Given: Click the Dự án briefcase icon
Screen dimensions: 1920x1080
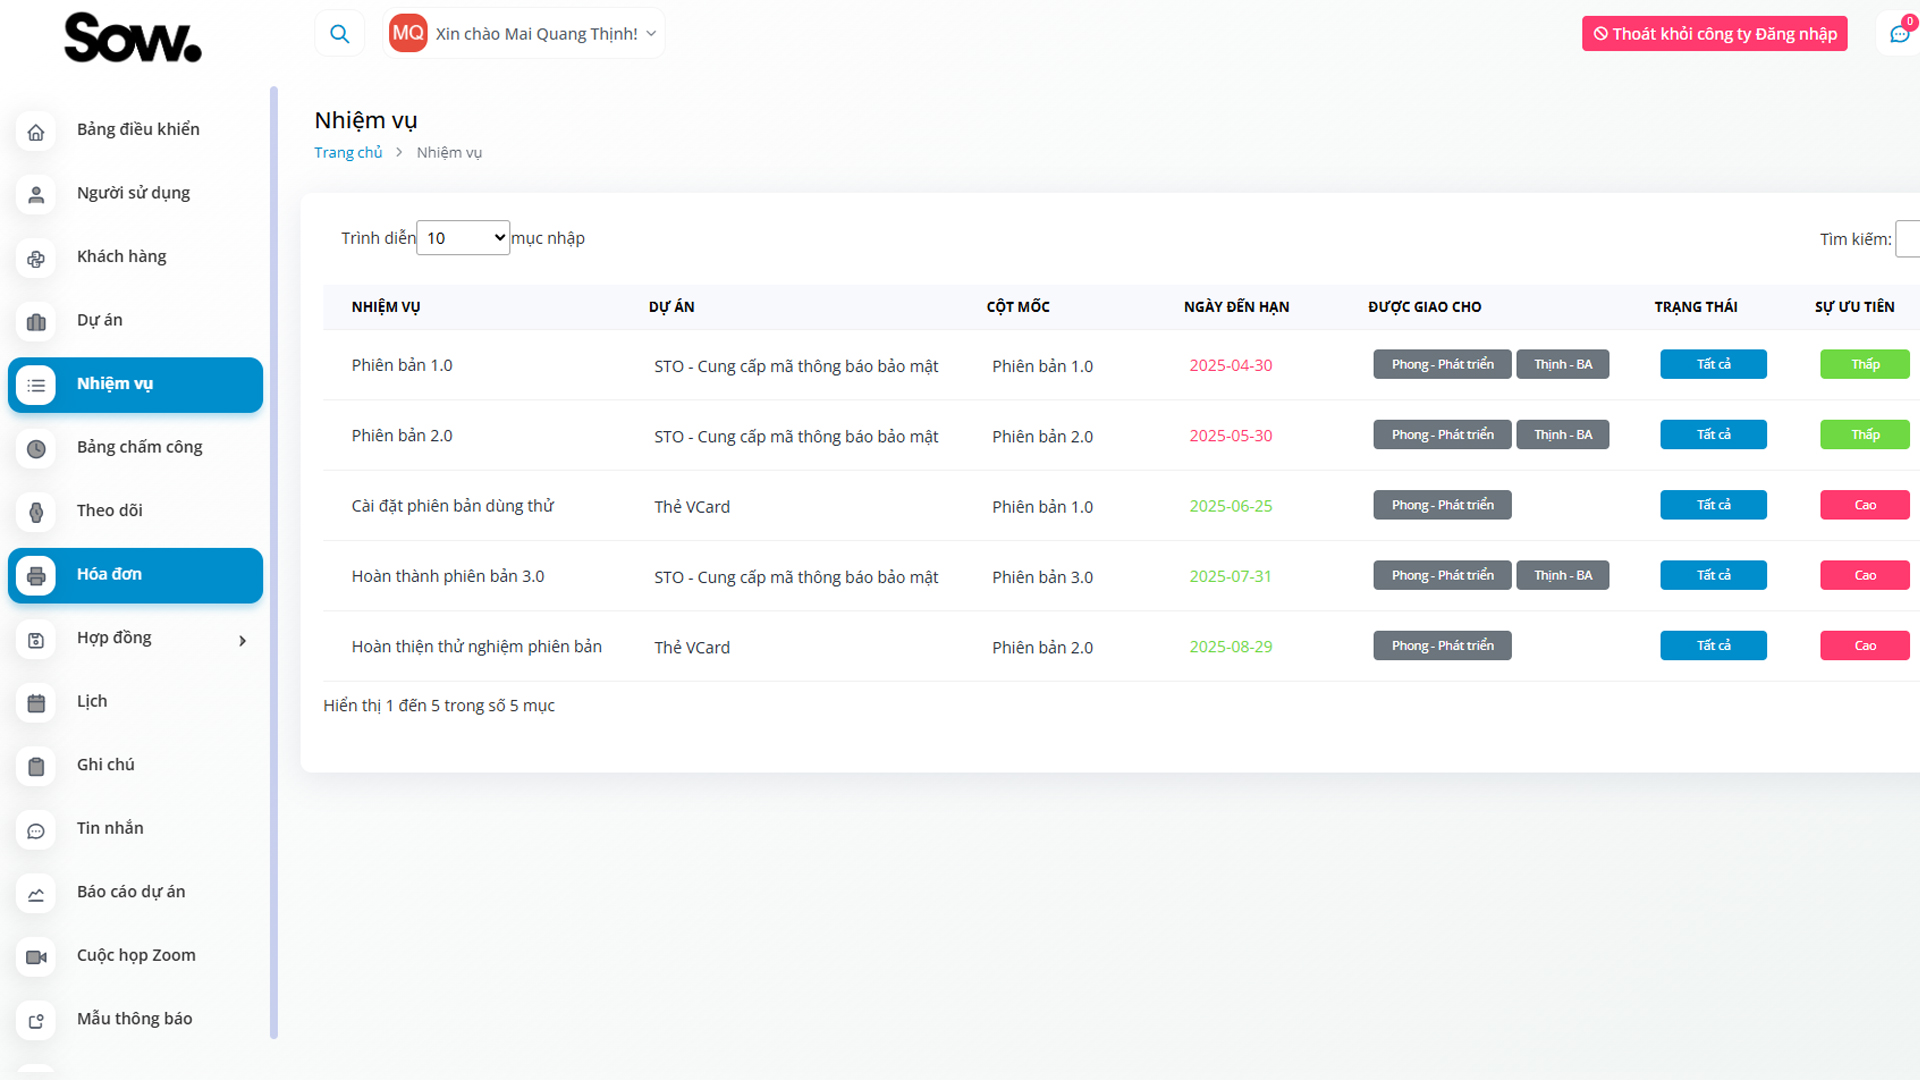Looking at the screenshot, I should tap(36, 322).
